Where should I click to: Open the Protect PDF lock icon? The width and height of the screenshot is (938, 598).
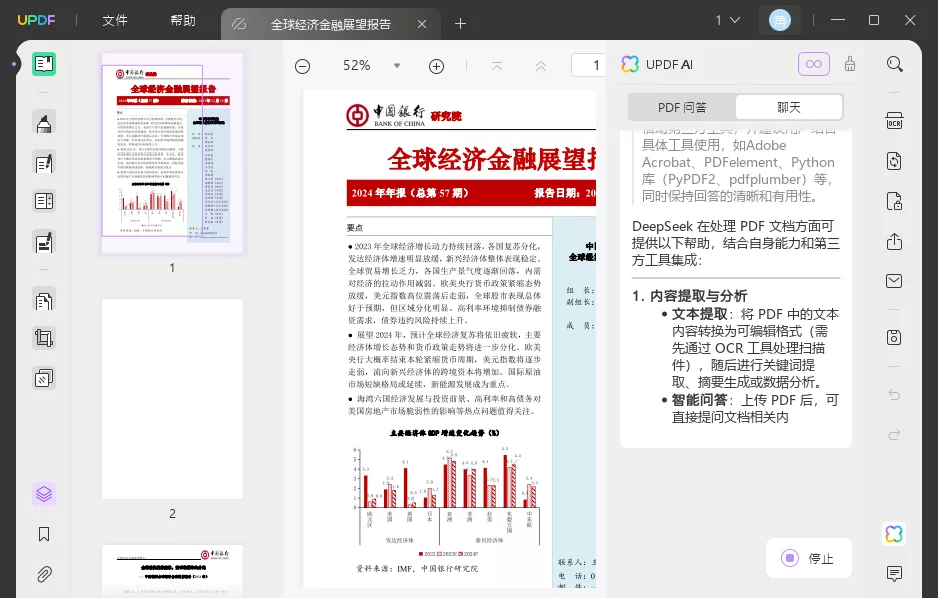click(x=894, y=201)
